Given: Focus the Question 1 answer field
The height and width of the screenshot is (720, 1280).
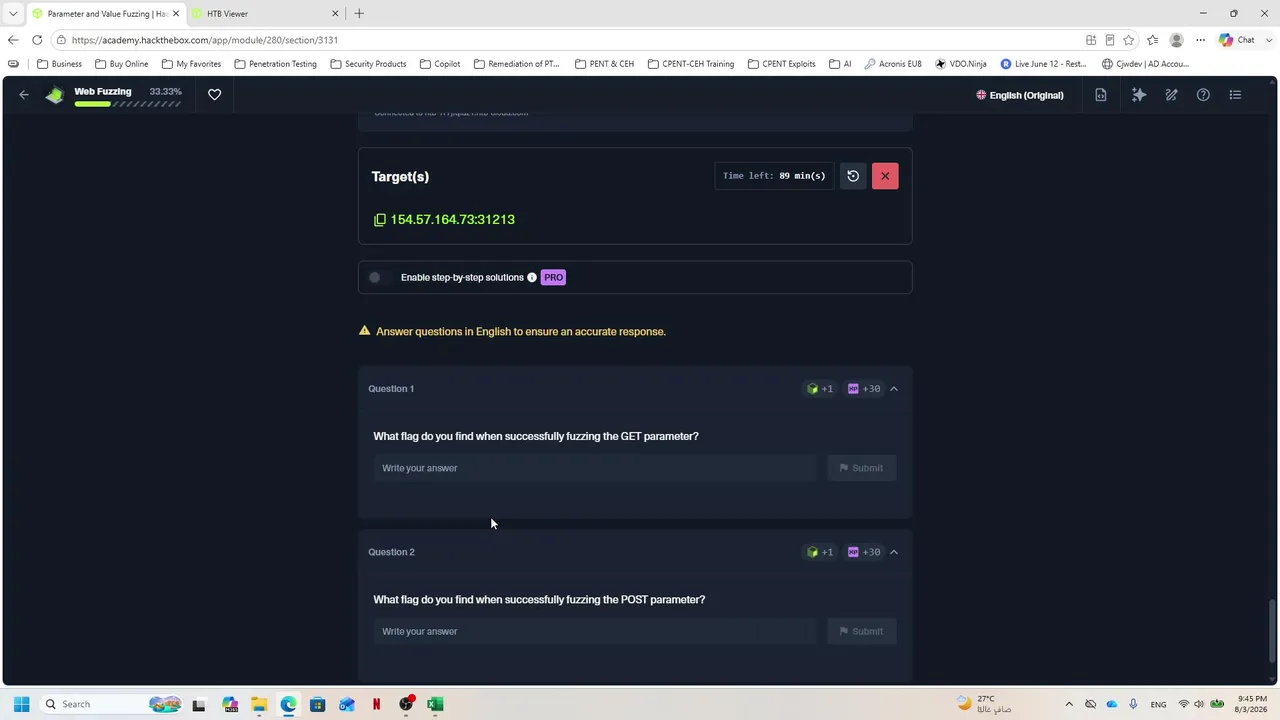Looking at the screenshot, I should click(x=595, y=468).
